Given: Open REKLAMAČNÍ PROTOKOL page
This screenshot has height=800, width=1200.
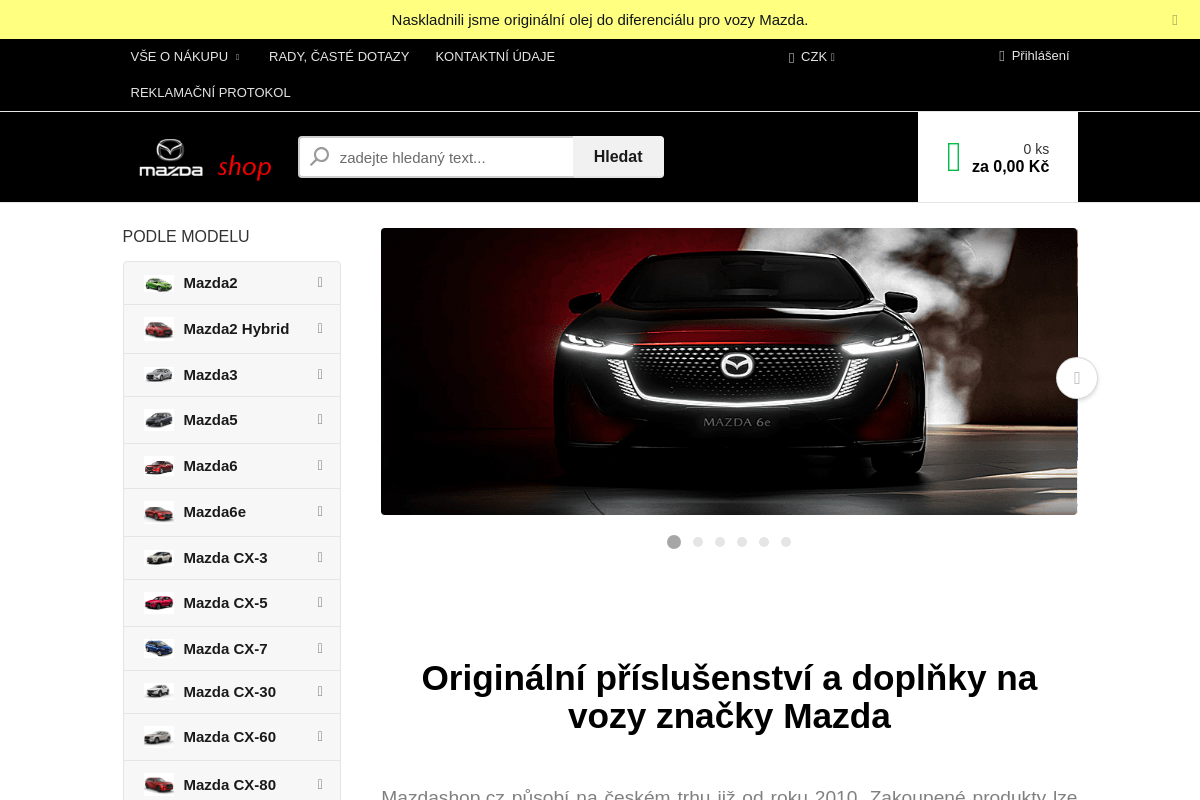Looking at the screenshot, I should (x=210, y=93).
